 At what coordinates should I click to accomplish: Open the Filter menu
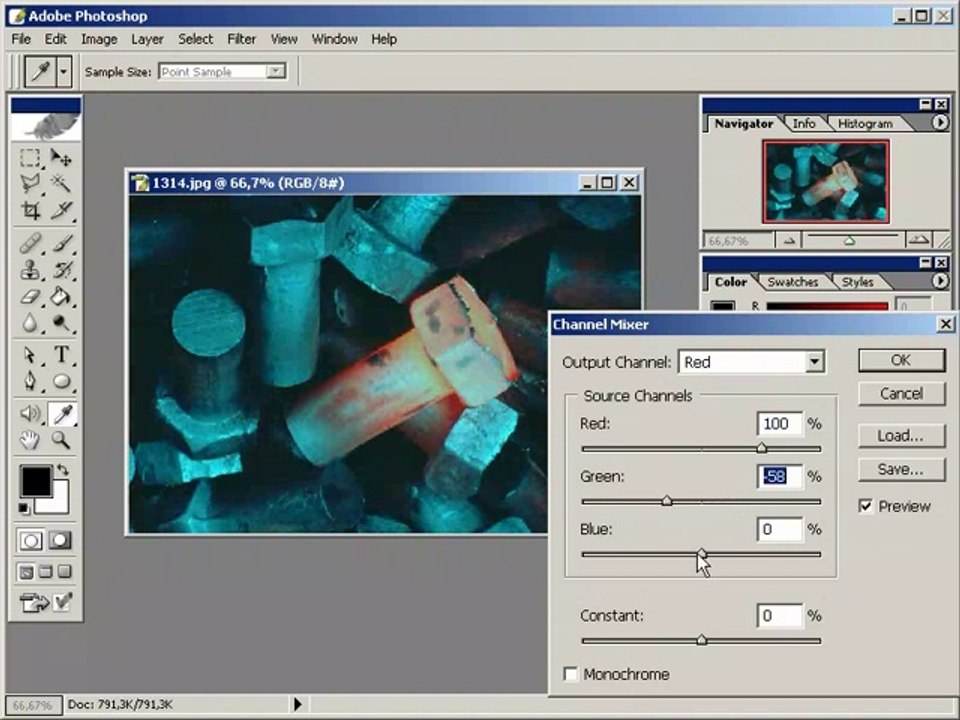tap(241, 39)
